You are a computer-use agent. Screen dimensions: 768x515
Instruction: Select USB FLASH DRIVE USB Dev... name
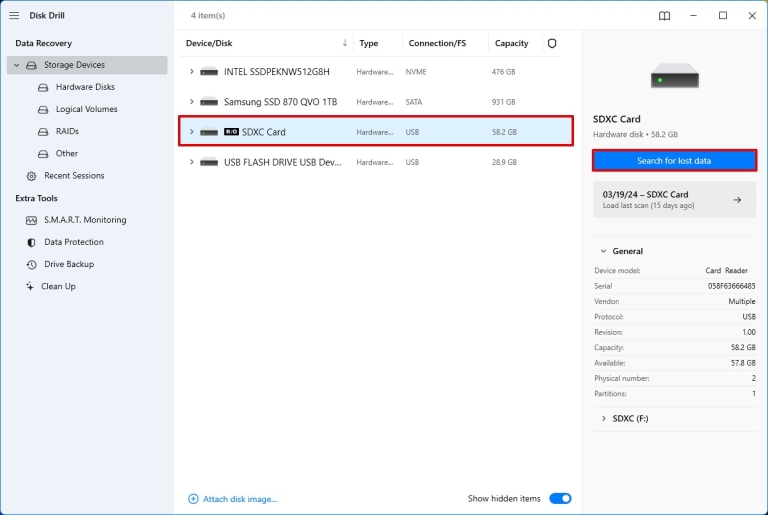point(283,162)
